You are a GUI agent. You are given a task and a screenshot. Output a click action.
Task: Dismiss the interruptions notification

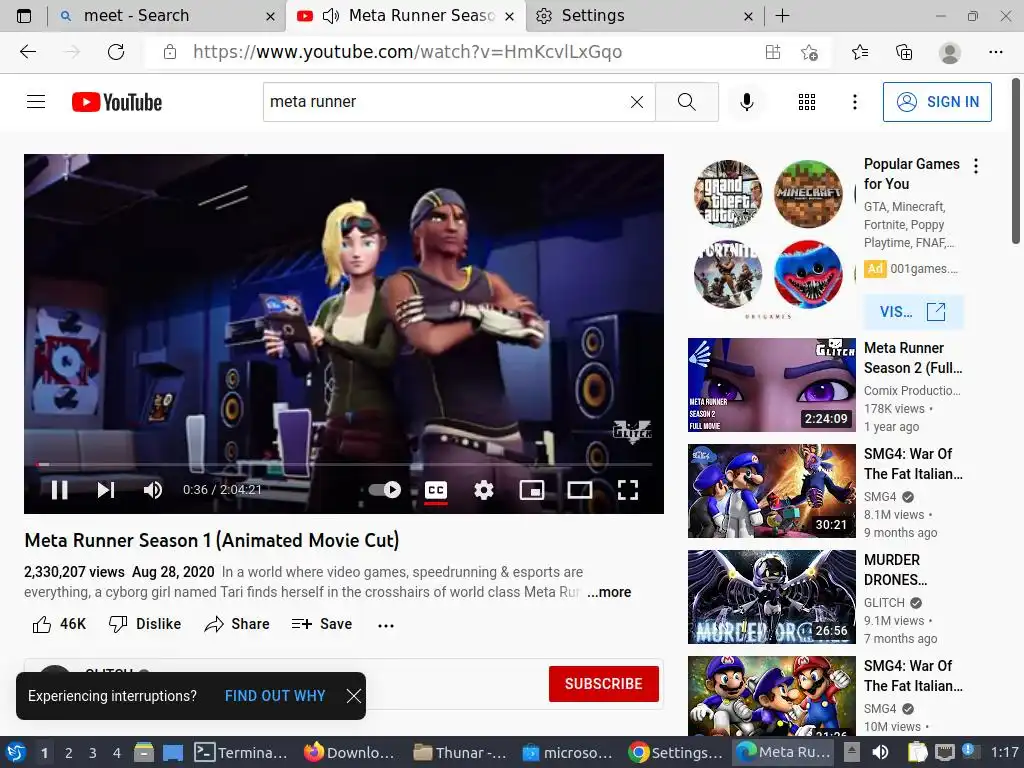(x=353, y=696)
